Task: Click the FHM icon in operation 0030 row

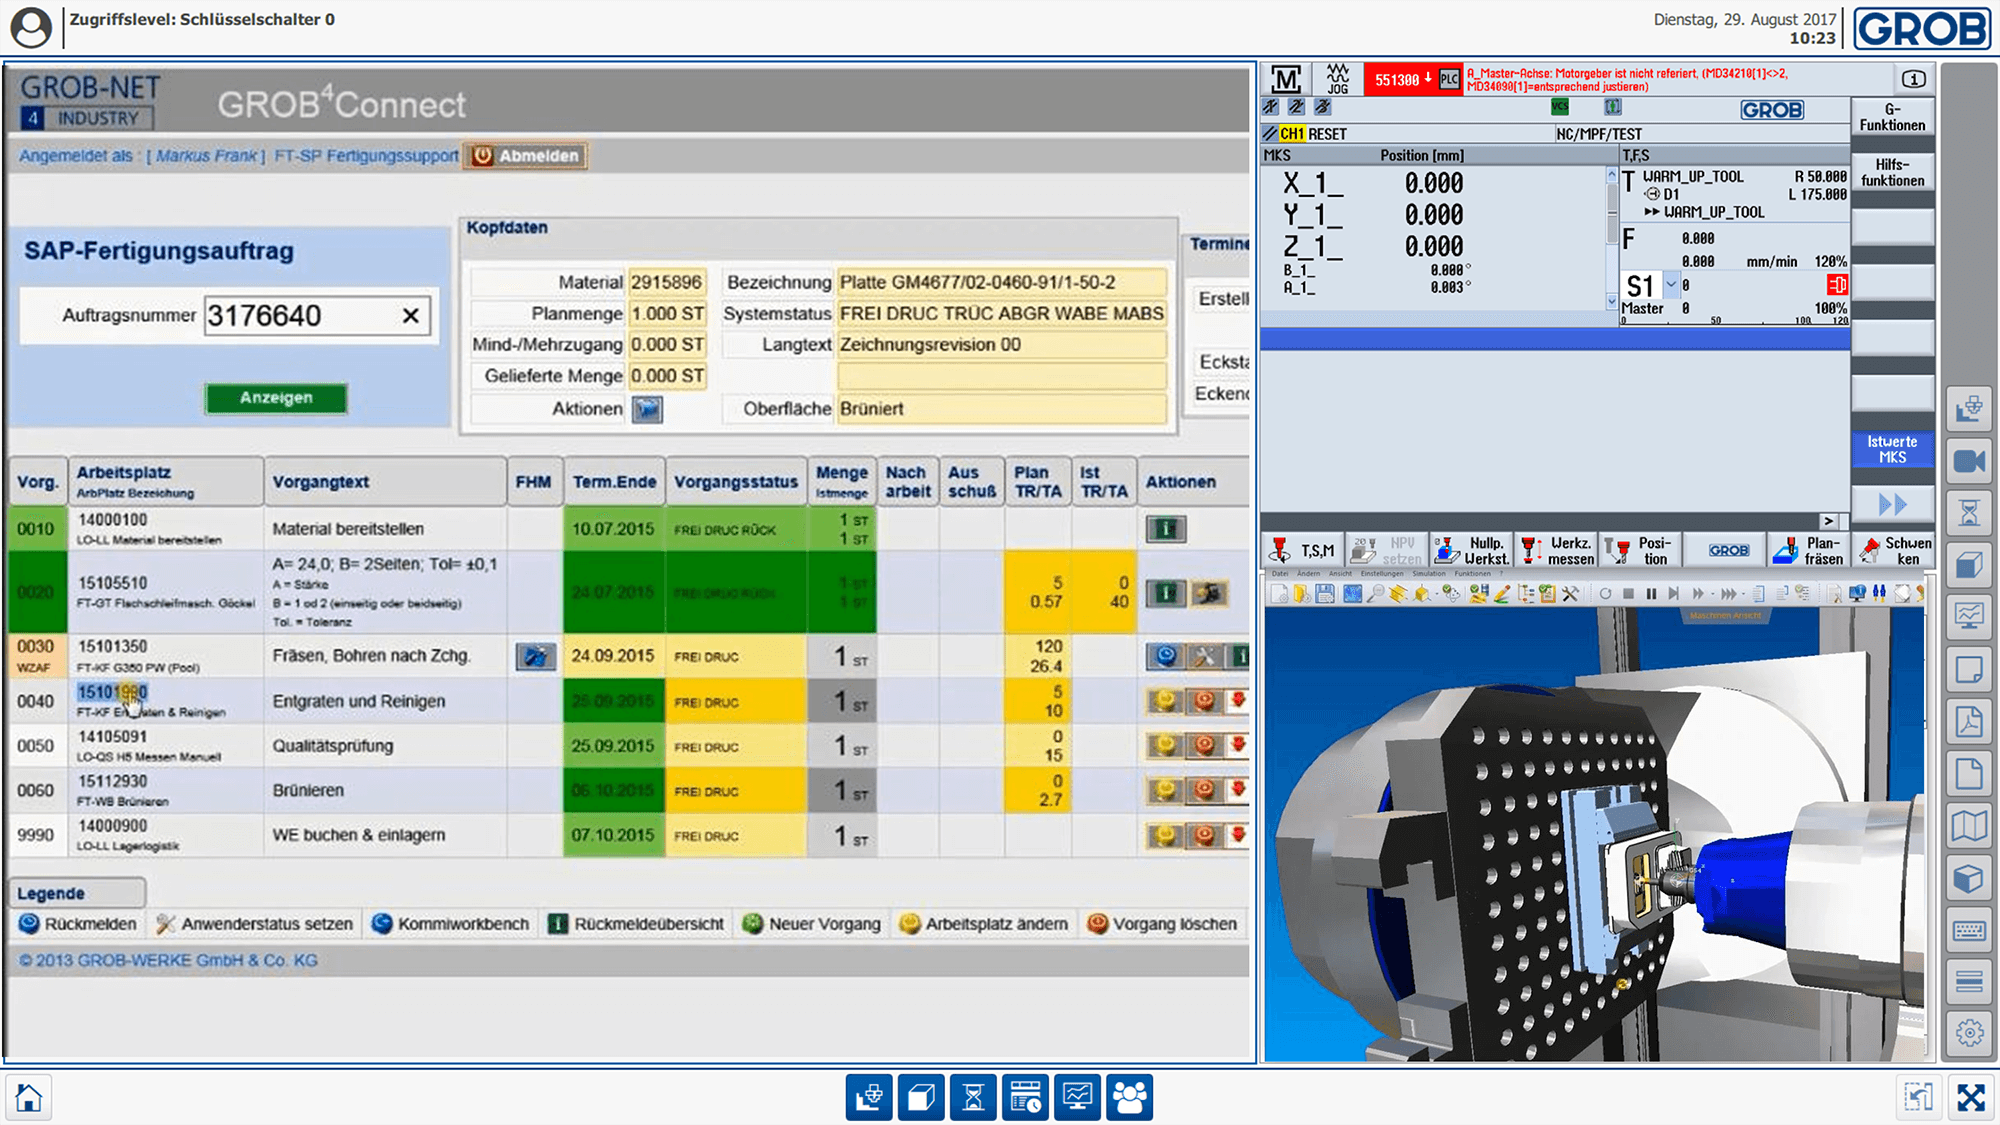Action: point(536,656)
